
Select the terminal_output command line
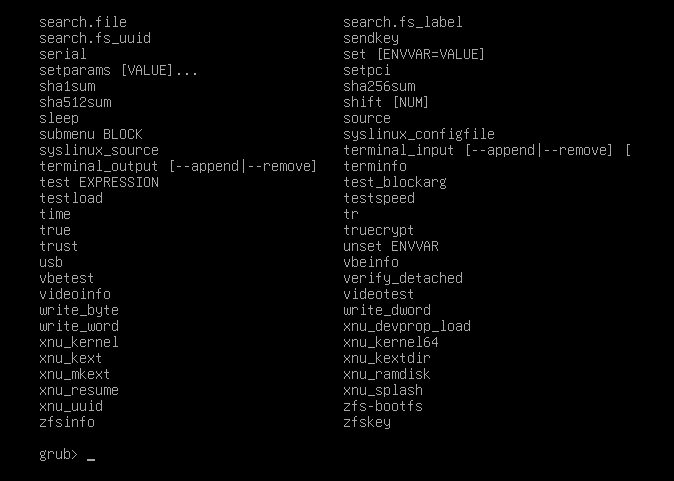click(x=178, y=166)
